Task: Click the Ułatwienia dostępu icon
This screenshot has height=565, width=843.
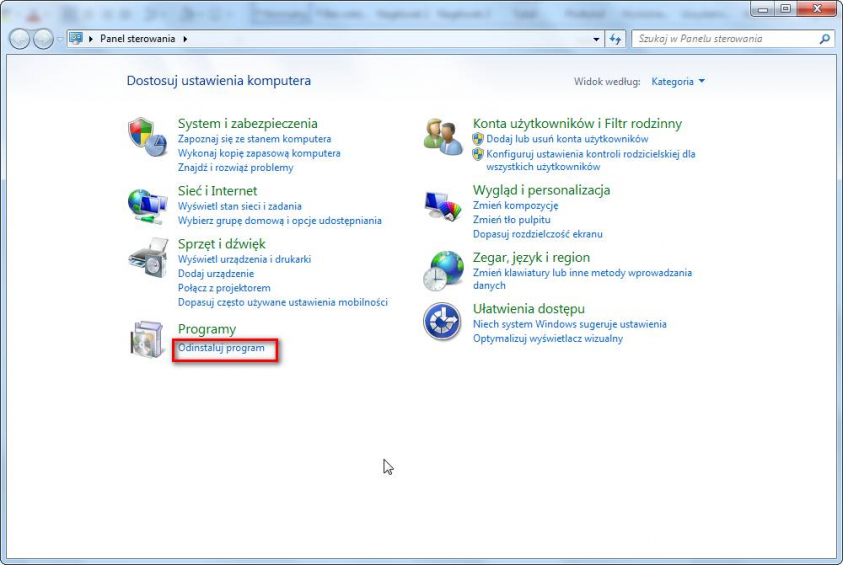Action: [442, 322]
